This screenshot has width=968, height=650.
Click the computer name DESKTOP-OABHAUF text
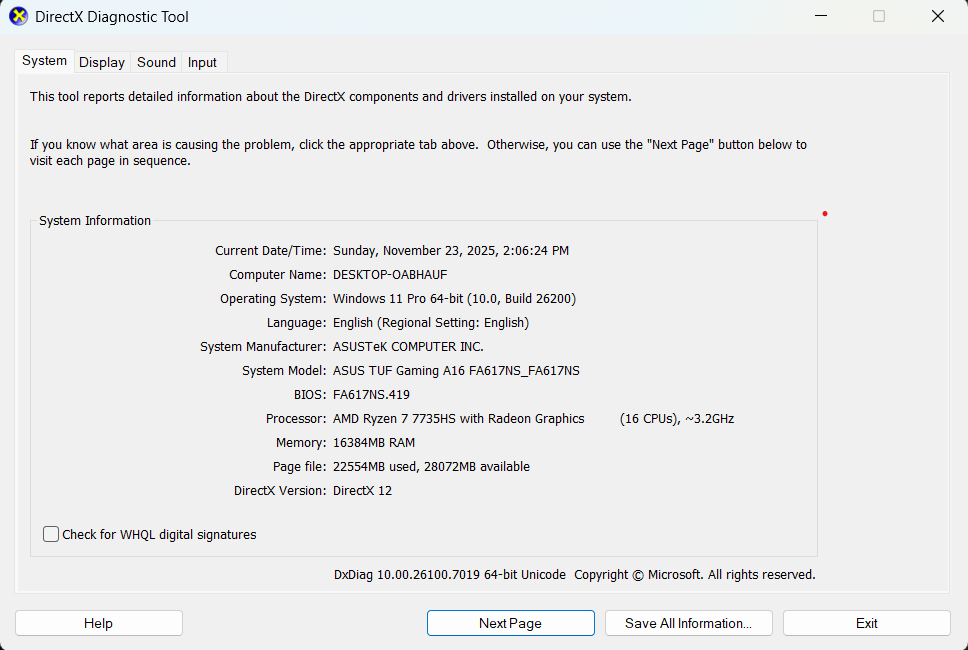pos(388,275)
